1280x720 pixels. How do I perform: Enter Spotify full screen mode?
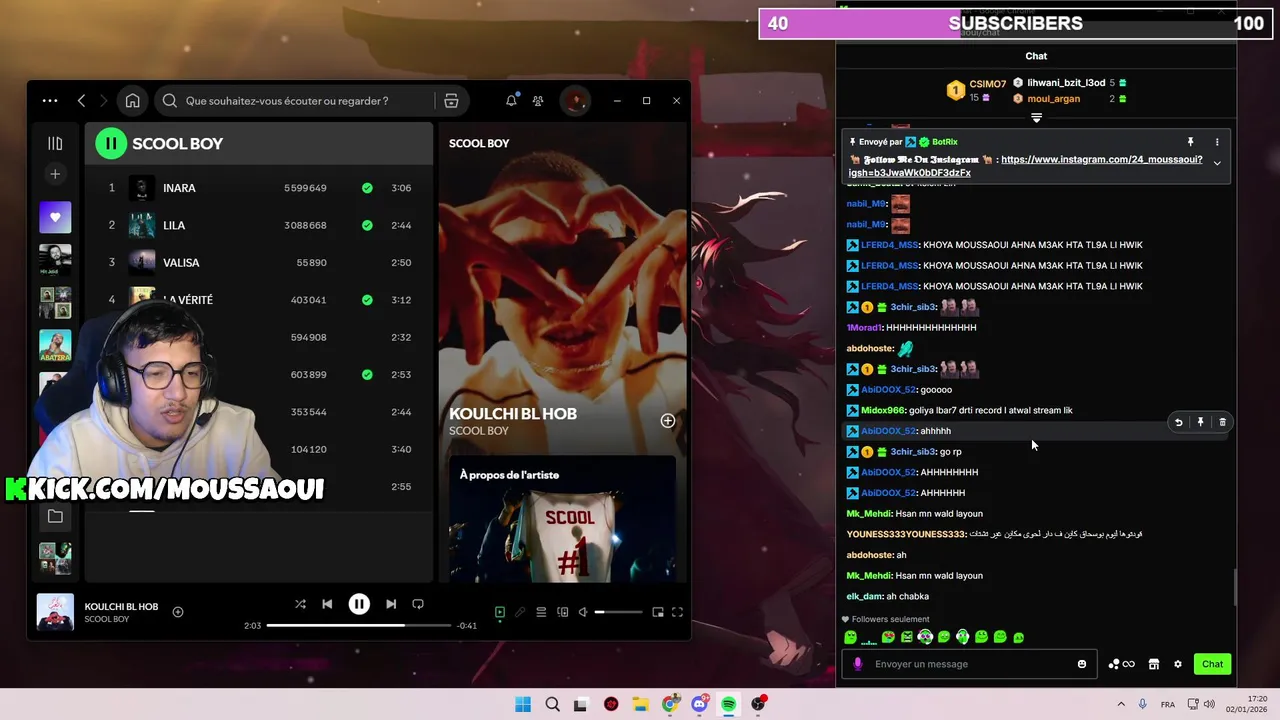[677, 612]
